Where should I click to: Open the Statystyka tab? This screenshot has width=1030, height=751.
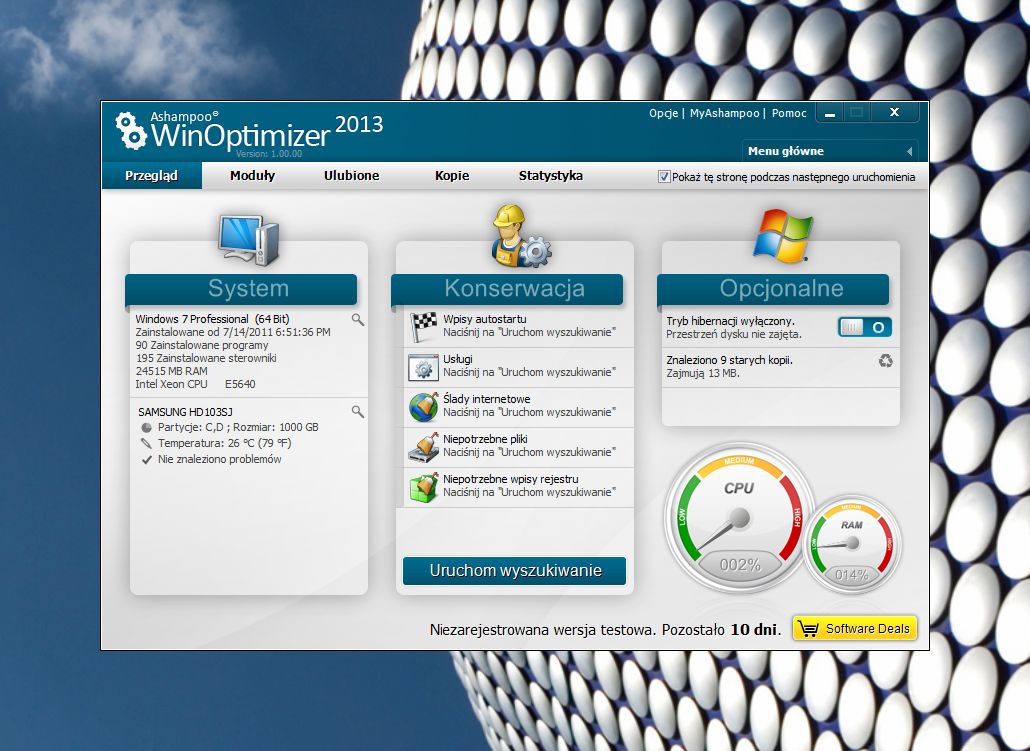tap(550, 175)
